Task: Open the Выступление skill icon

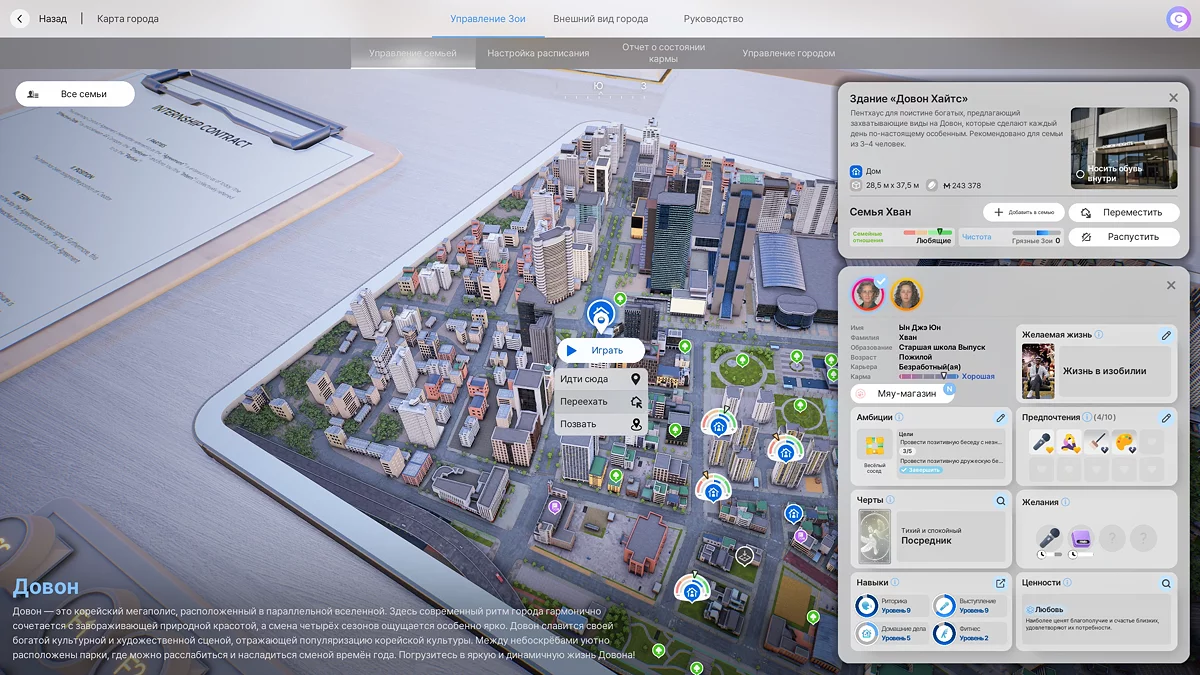Action: pyautogui.click(x=944, y=605)
